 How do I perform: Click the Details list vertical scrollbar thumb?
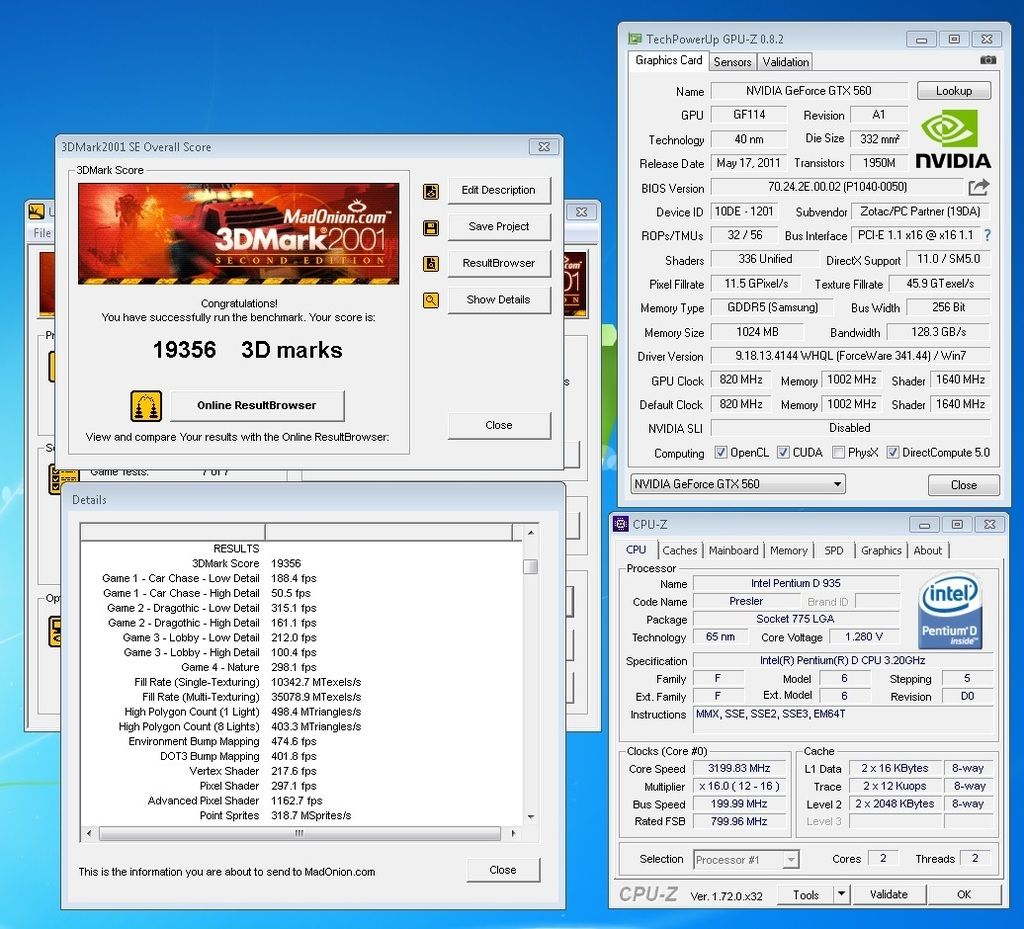(x=530, y=566)
